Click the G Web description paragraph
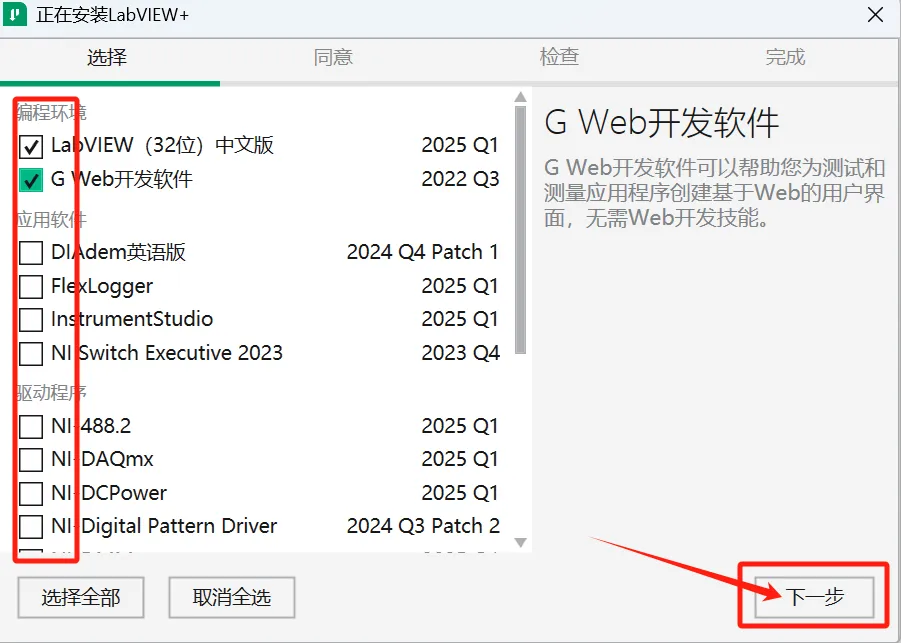Image resolution: width=901 pixels, height=643 pixels. tap(714, 192)
